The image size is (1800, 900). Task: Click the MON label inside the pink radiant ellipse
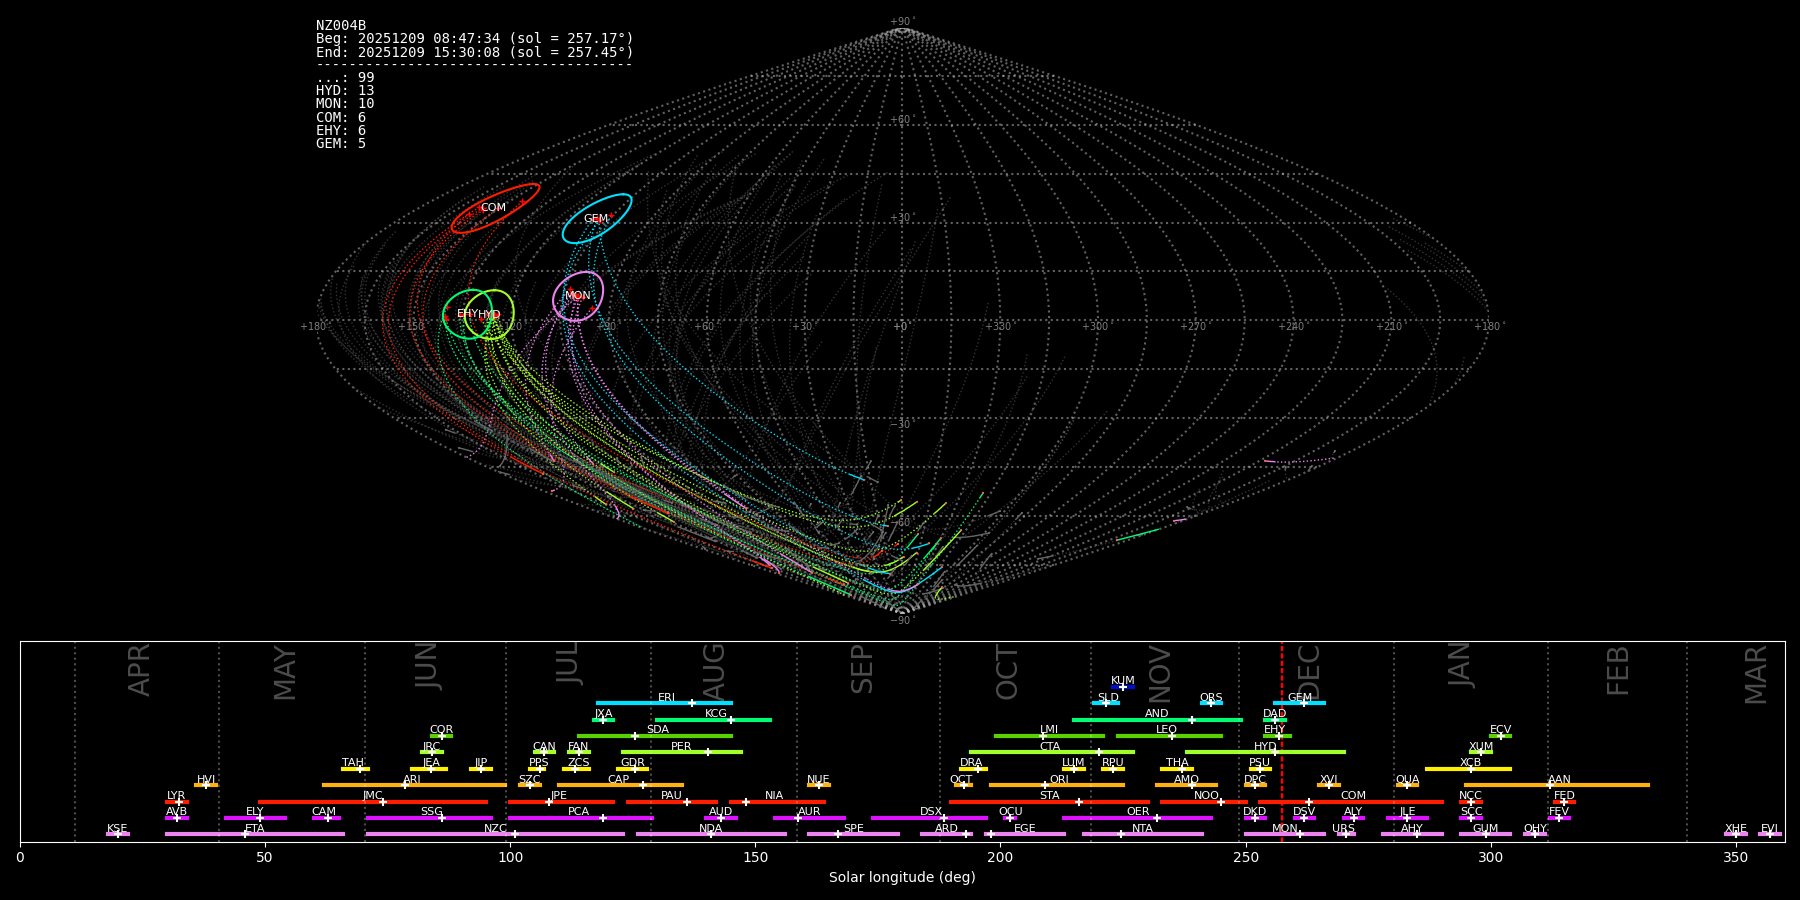578,296
